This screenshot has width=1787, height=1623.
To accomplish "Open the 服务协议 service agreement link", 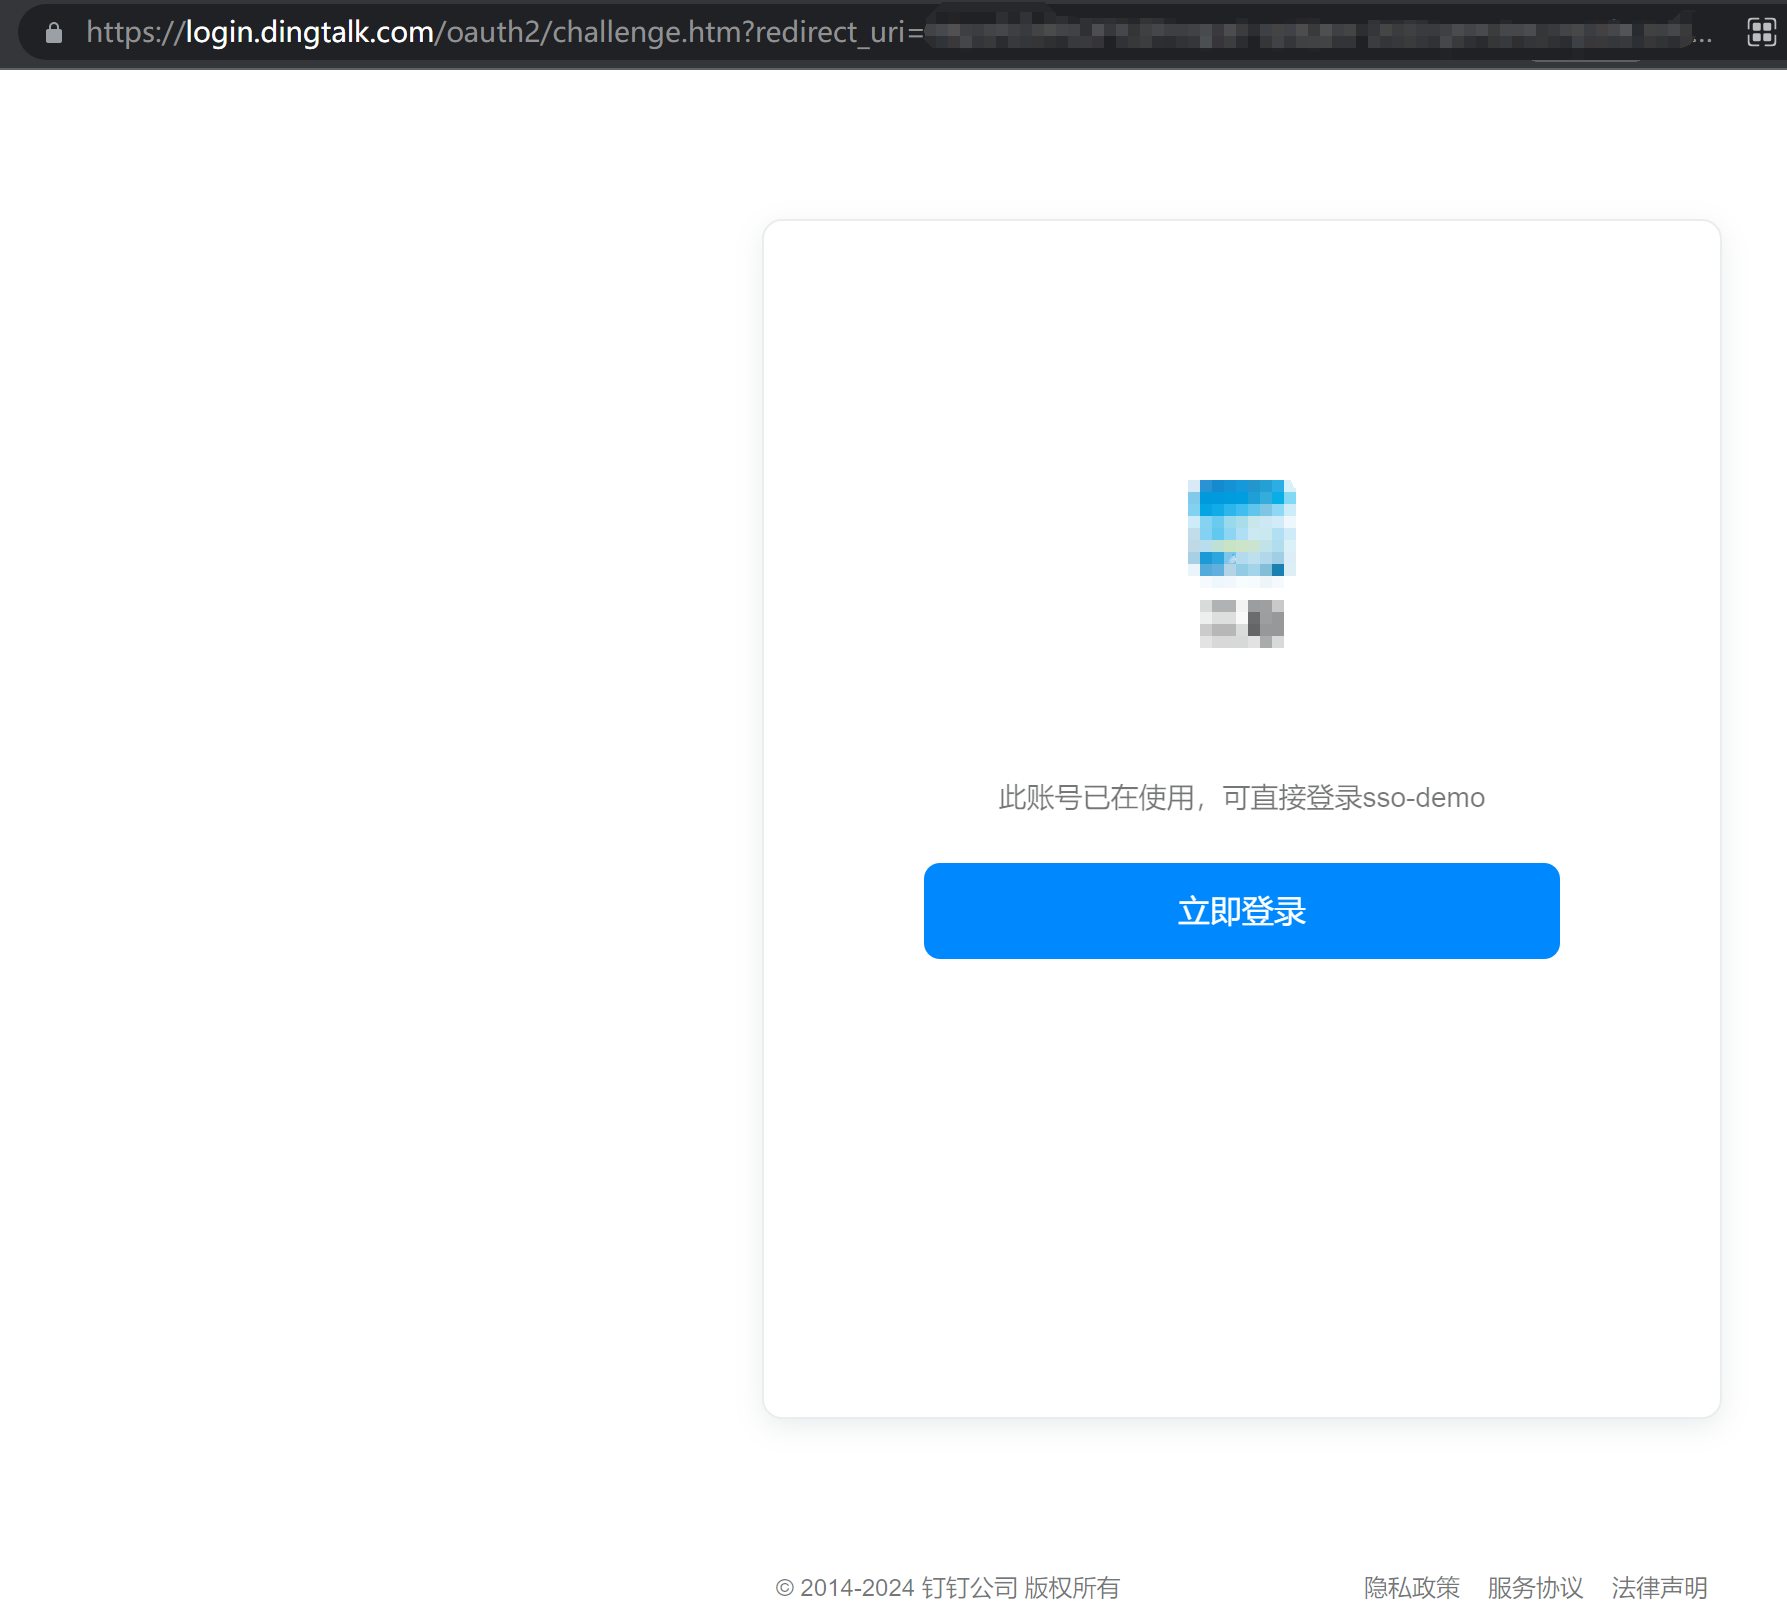I will 1535,1587.
